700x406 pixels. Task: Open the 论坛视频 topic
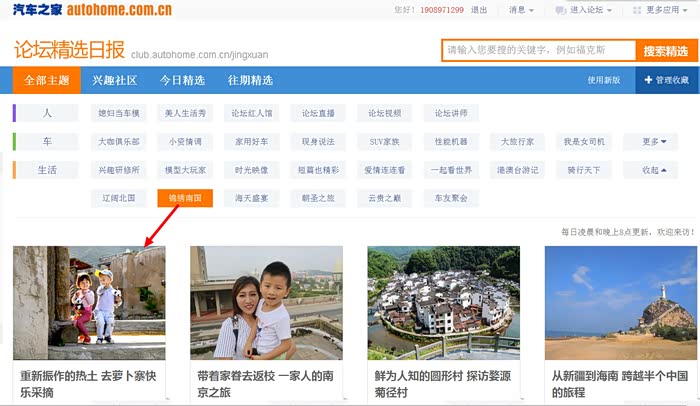tap(385, 113)
